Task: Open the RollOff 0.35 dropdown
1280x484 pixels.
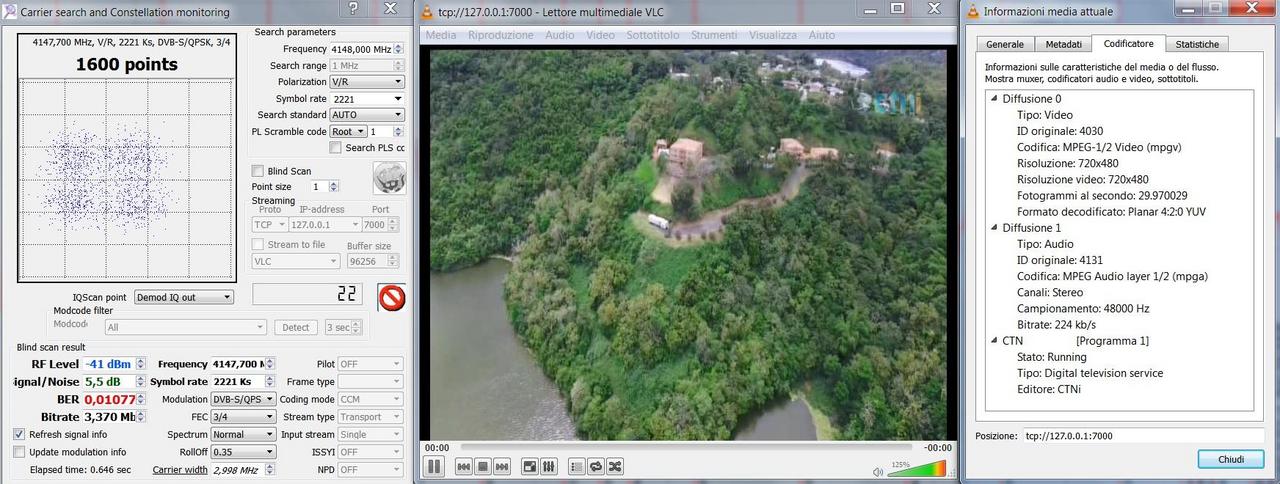Action: pyautogui.click(x=243, y=452)
